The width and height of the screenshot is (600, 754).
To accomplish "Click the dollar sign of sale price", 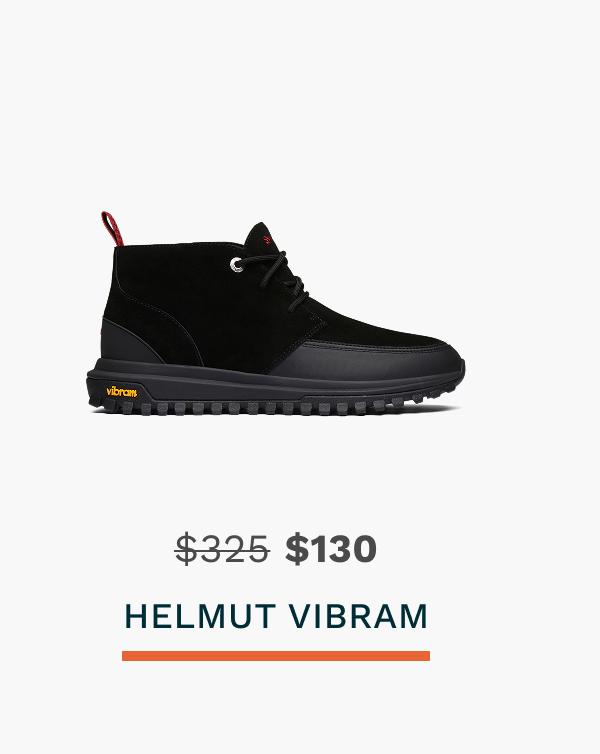I will (297, 549).
